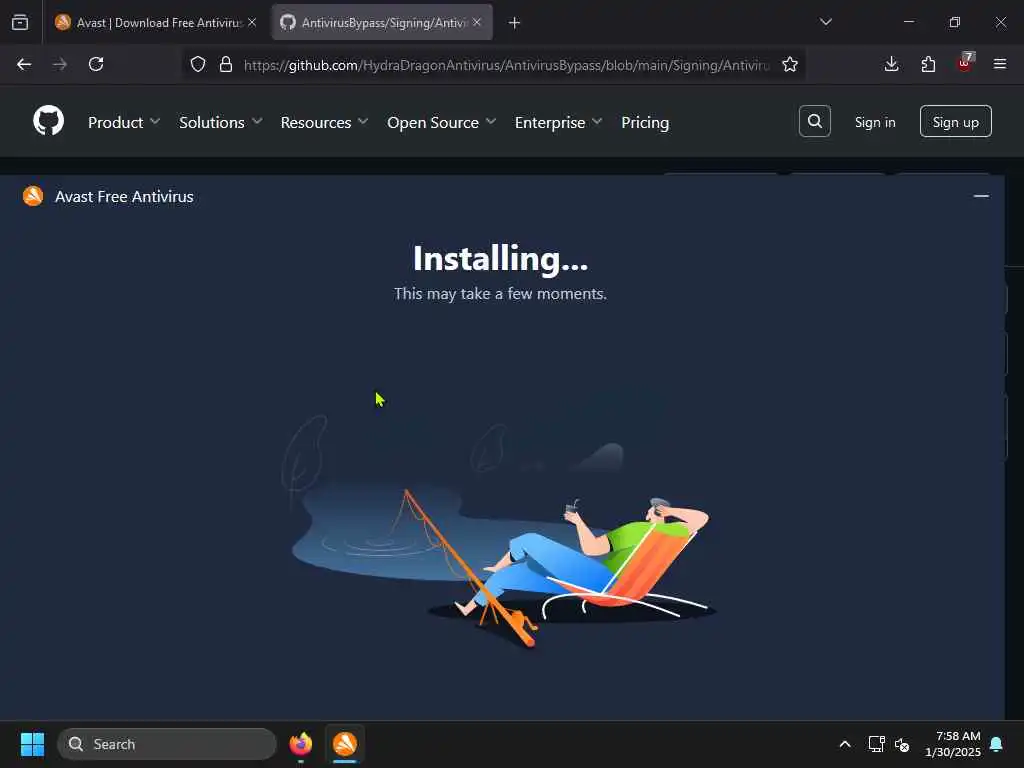The width and height of the screenshot is (1024, 768).
Task: Click the muted volume tray icon
Action: click(x=902, y=744)
